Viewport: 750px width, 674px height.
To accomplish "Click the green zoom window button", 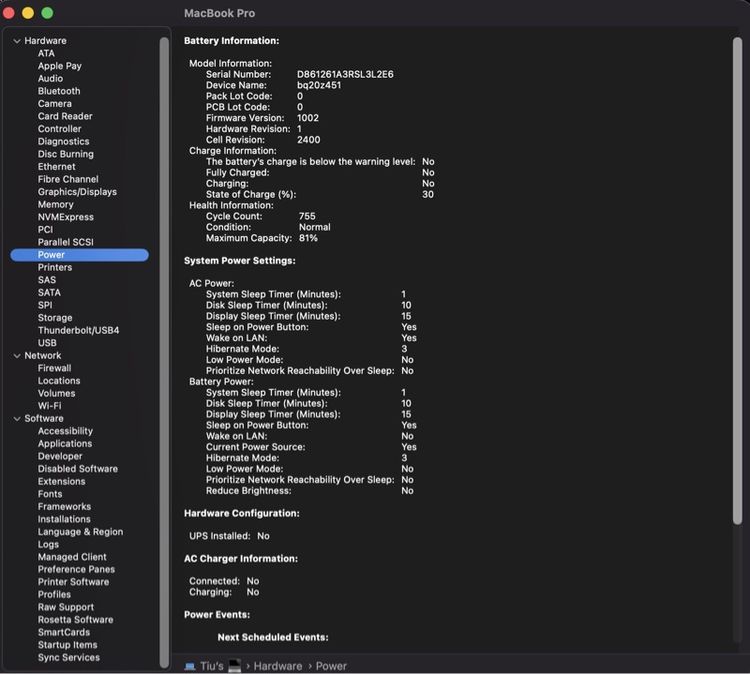I will [x=47, y=13].
